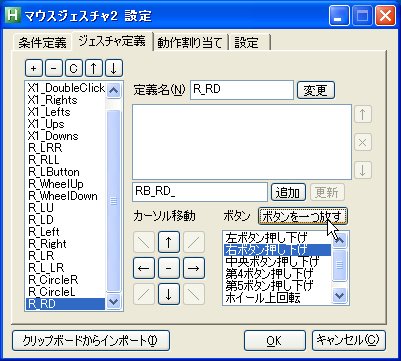Screen dimensions: 401x361
Task: Click the gesture list scrollbar thumb
Action: pos(114,201)
